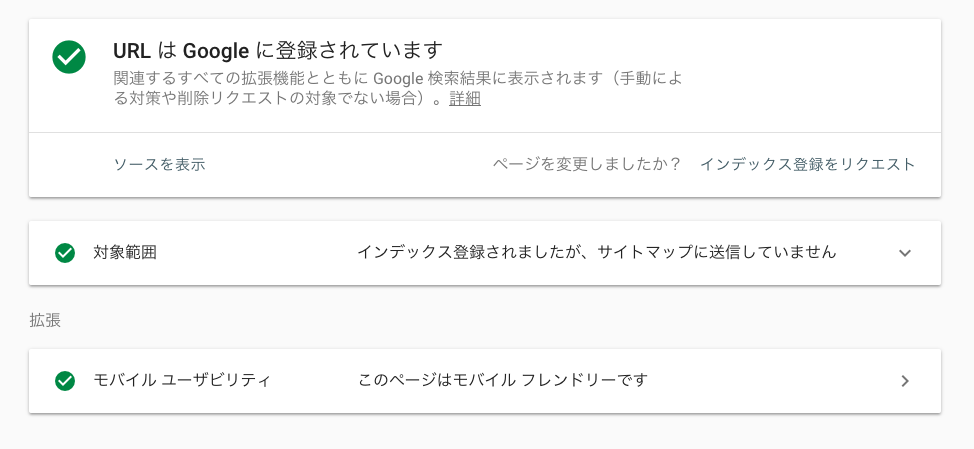Click the large green checkmark beside the URL status title
The height and width of the screenshot is (449, 974).
point(69,57)
